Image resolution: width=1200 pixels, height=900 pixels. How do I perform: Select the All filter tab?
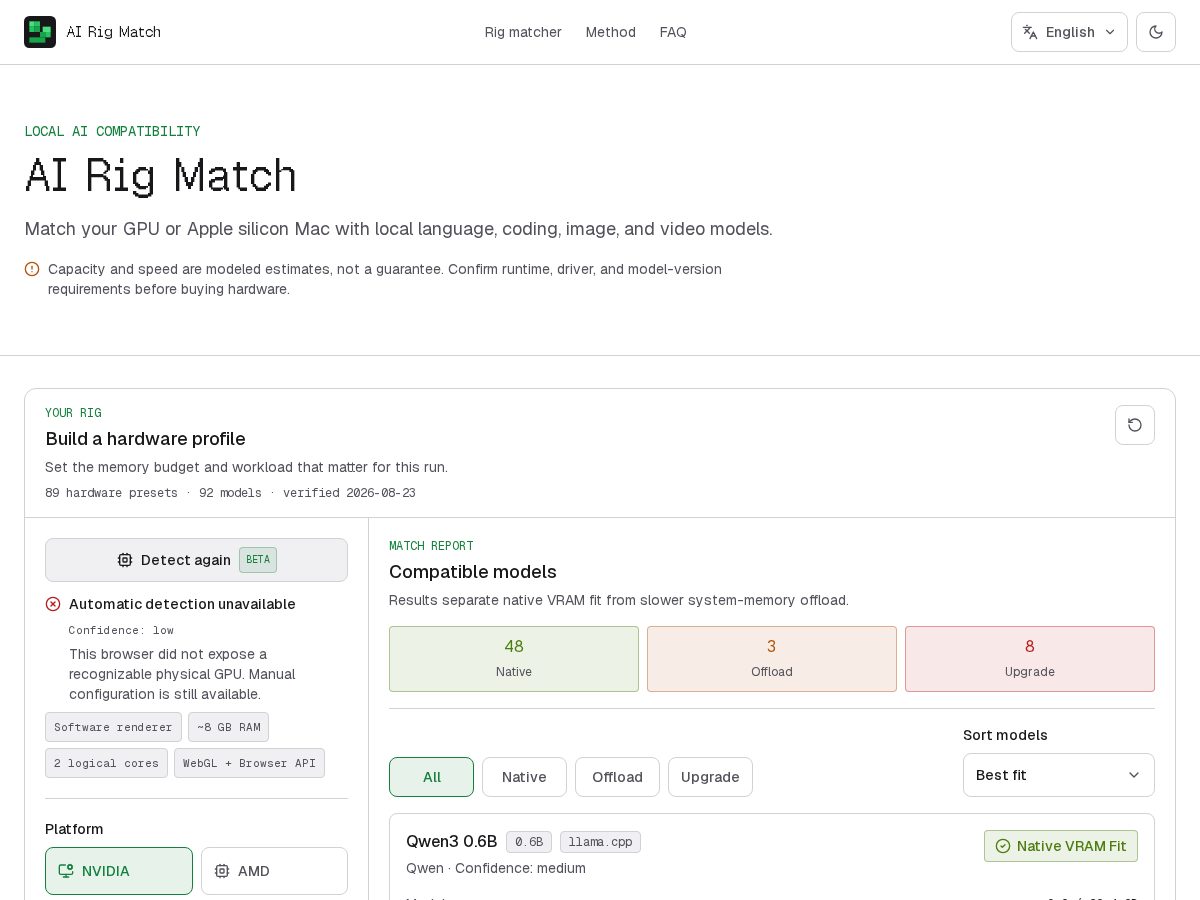tap(431, 777)
